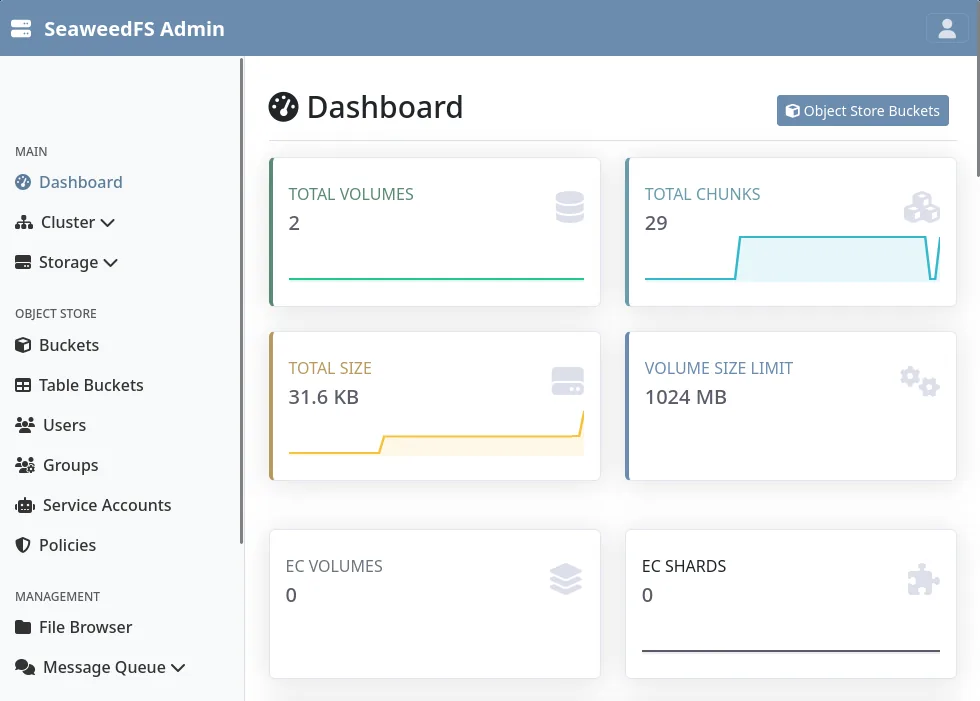Image resolution: width=980 pixels, height=701 pixels.
Task: Click the Storage drive icon in sidebar
Action: pyautogui.click(x=23, y=262)
